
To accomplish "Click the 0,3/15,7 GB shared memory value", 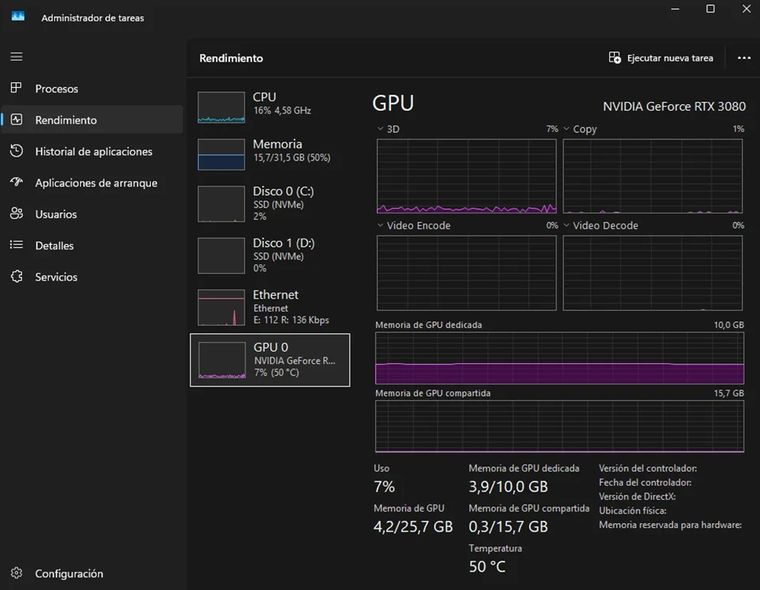I will pyautogui.click(x=508, y=526).
